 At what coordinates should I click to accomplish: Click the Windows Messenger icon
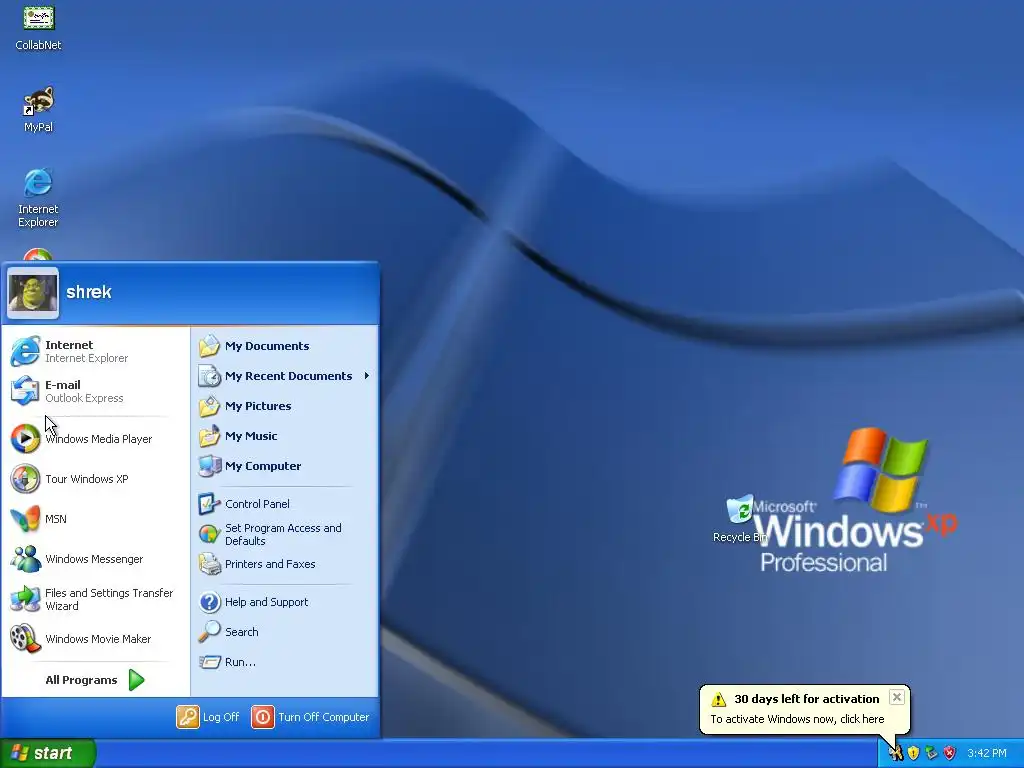tap(25, 559)
